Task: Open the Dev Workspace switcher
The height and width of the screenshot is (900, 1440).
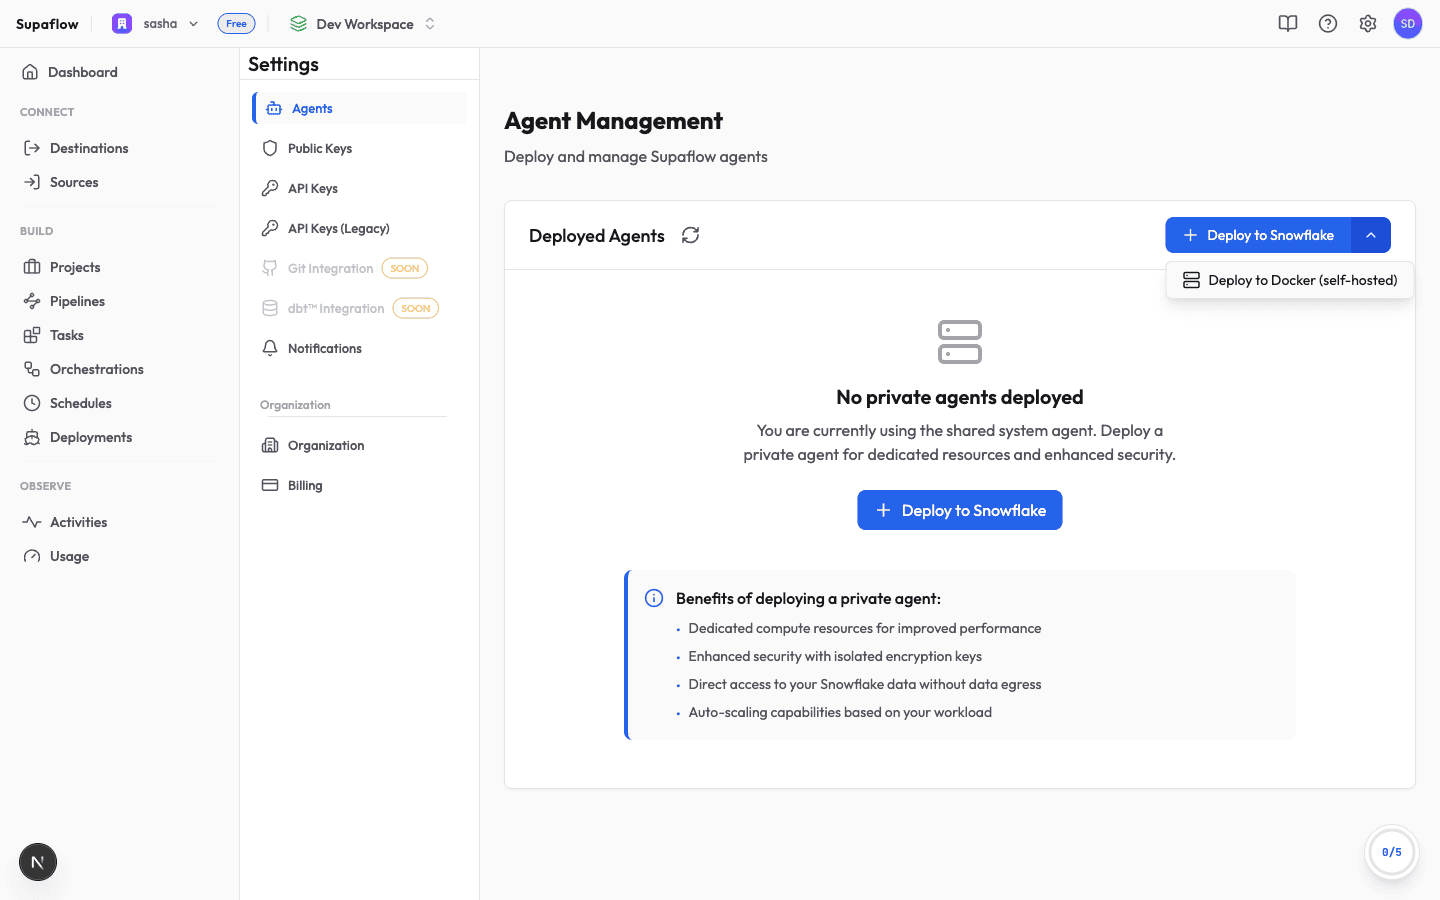Action: click(363, 23)
